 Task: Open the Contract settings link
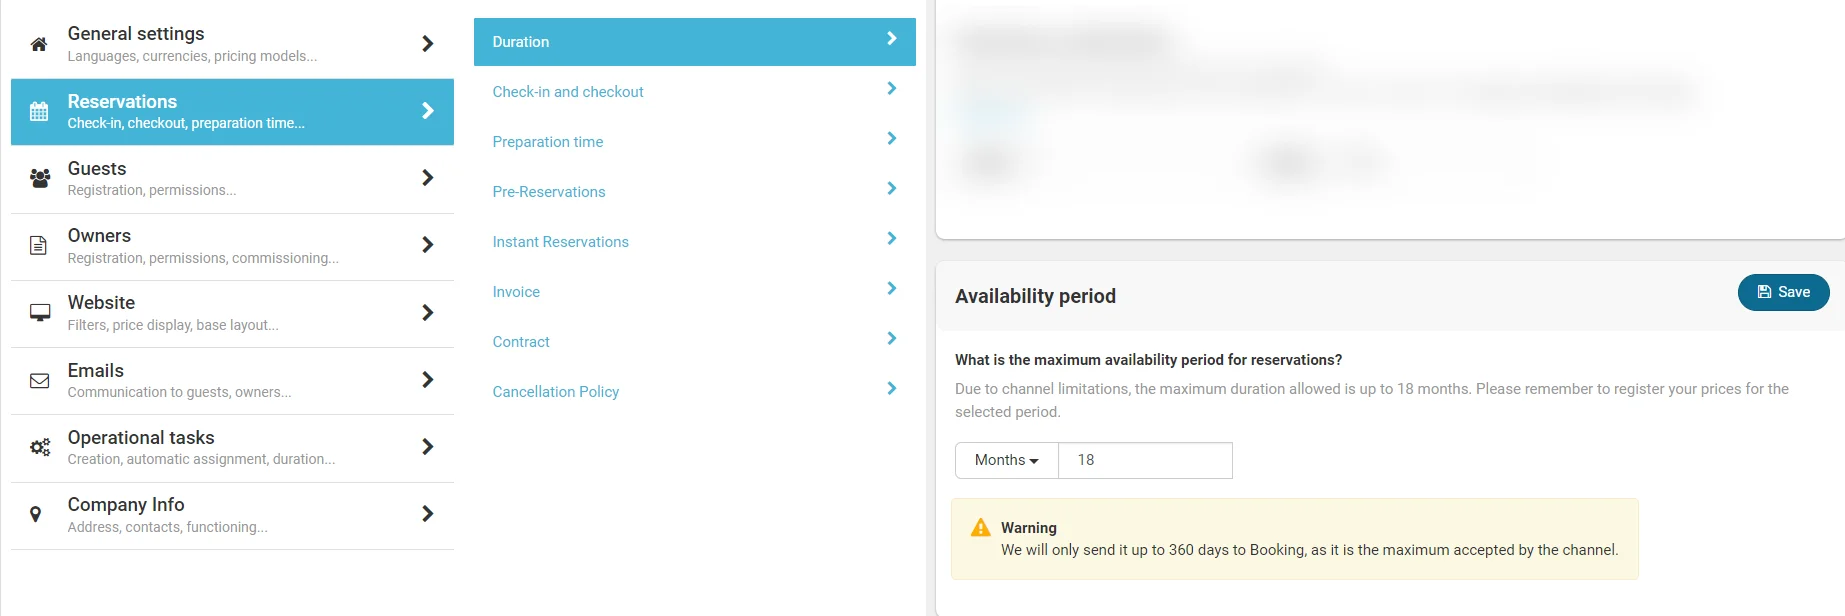(x=521, y=342)
